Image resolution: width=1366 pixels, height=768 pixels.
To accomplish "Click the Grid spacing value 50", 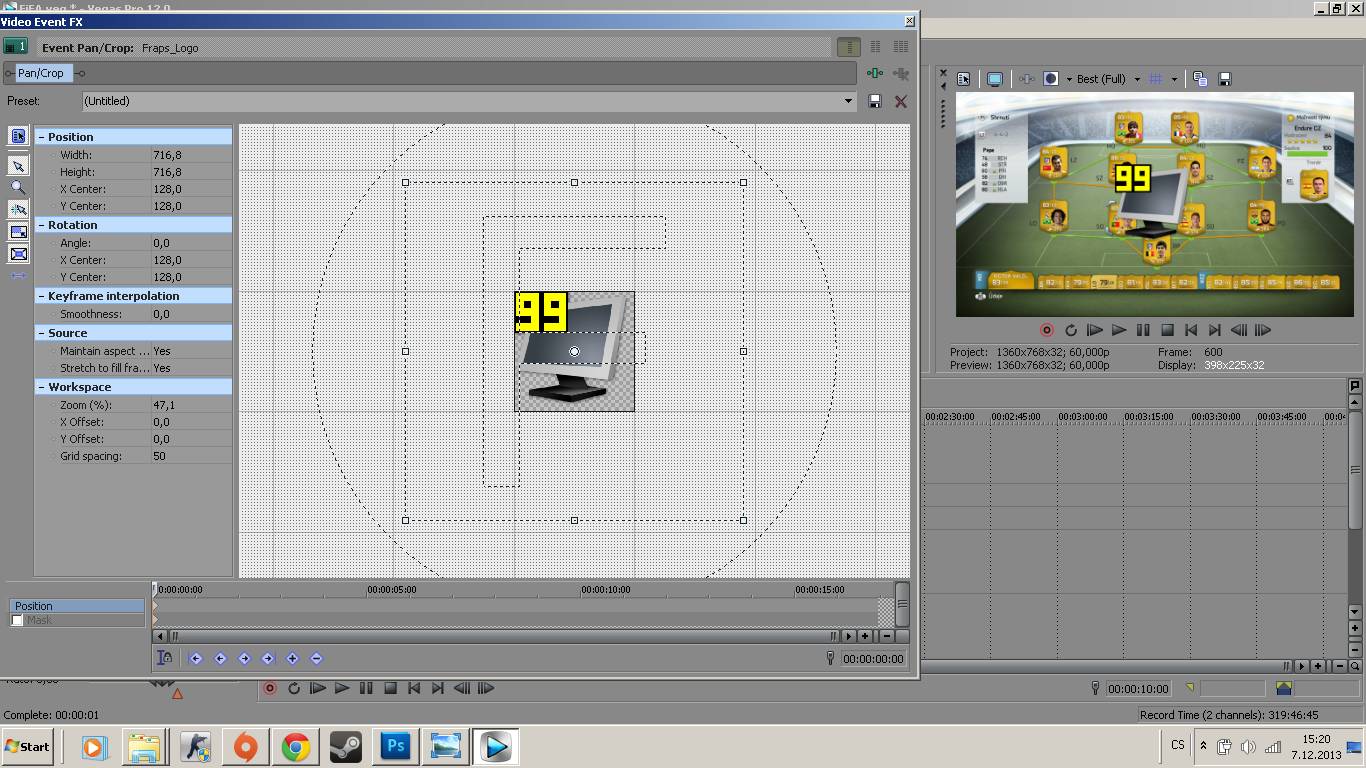I will coord(190,456).
